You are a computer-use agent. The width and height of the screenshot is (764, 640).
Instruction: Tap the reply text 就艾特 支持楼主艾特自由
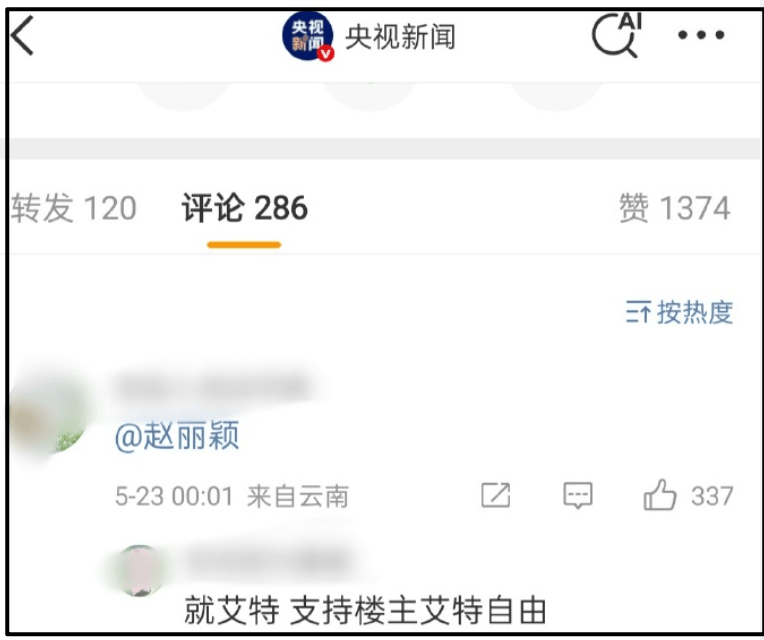pyautogui.click(x=365, y=611)
